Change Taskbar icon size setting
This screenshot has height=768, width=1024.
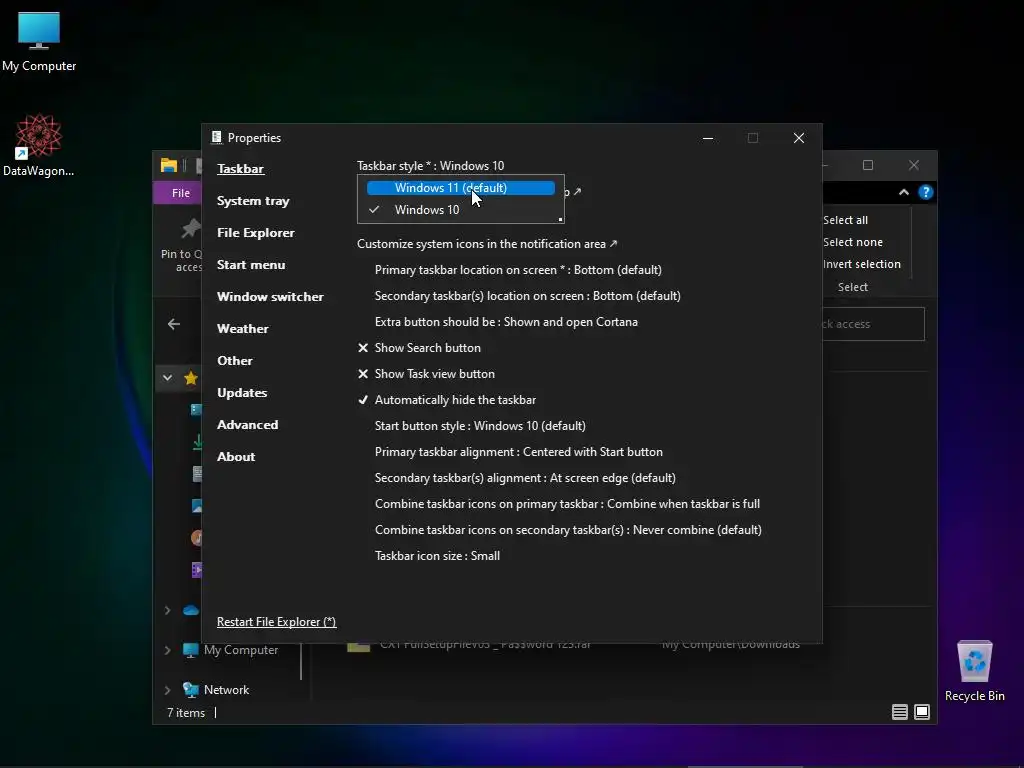coord(437,556)
